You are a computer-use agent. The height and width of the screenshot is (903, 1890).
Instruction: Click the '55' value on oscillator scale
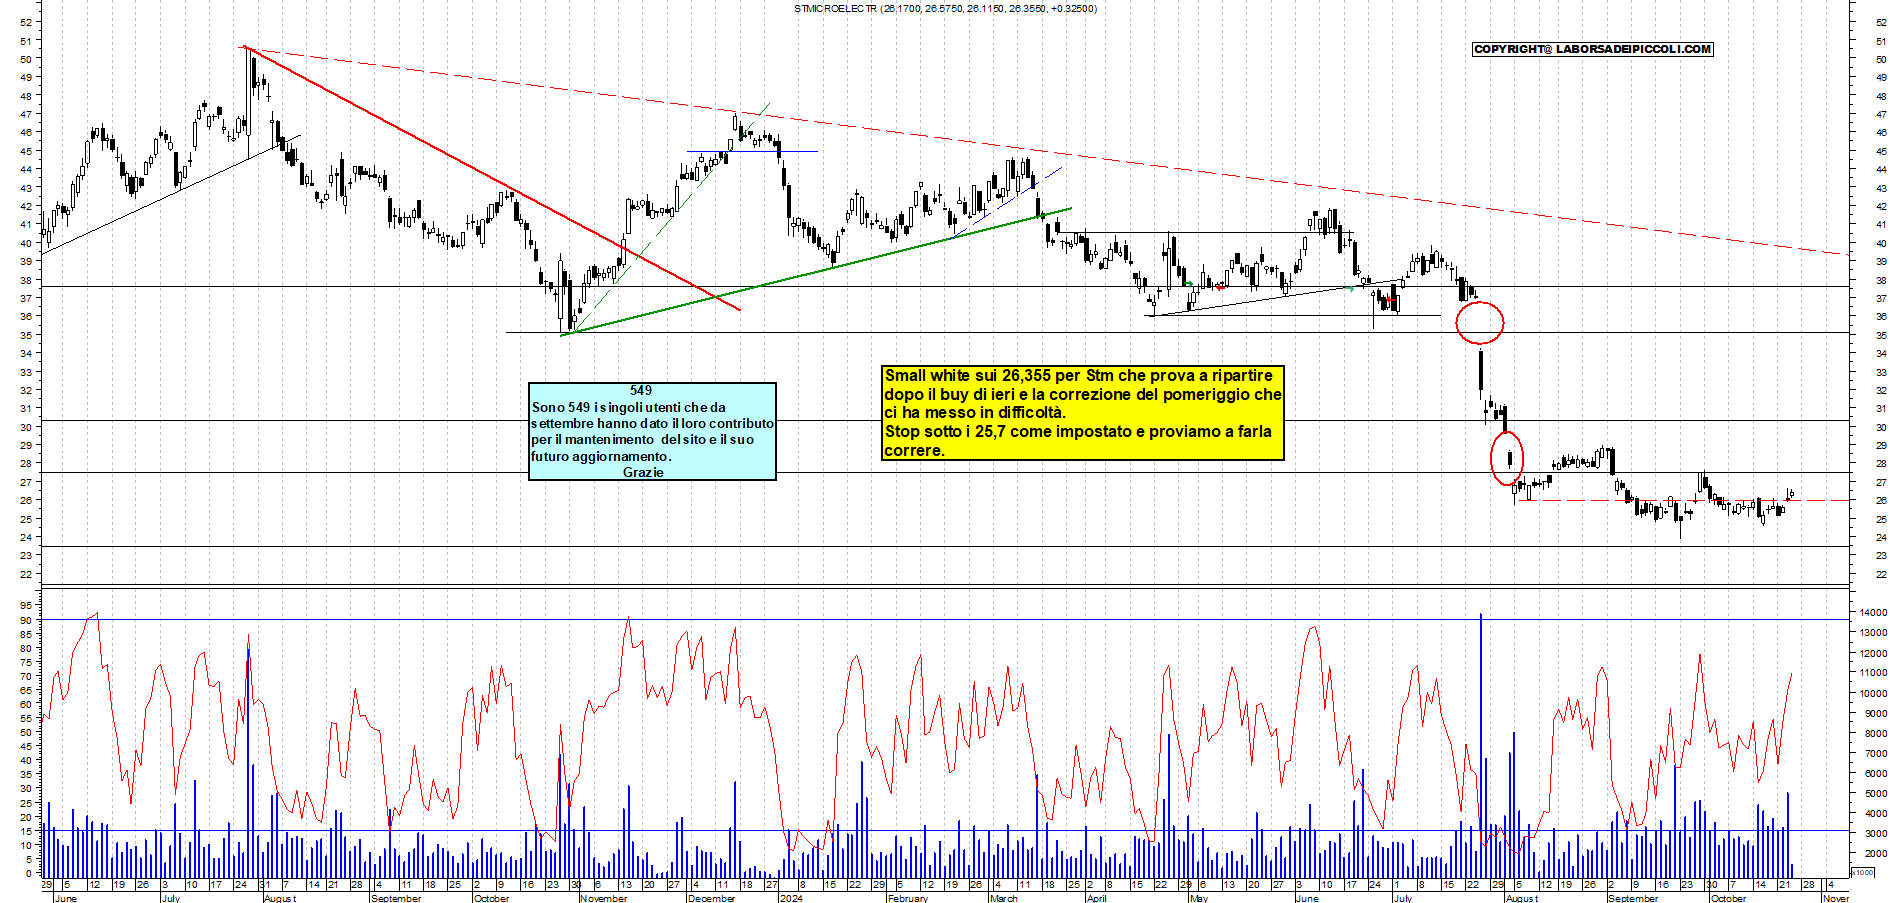pyautogui.click(x=26, y=718)
